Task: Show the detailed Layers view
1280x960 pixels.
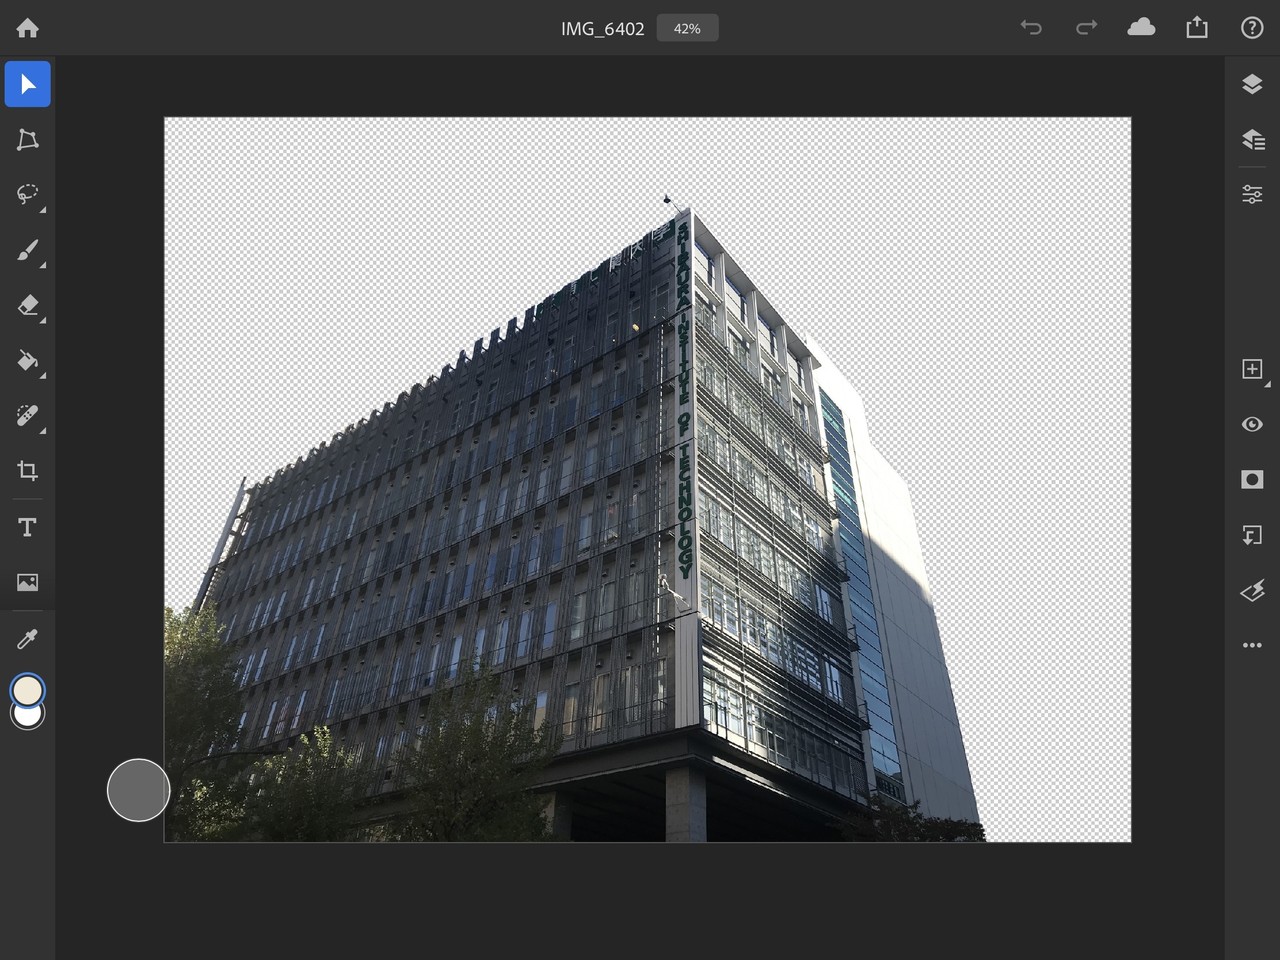Action: (x=1252, y=139)
